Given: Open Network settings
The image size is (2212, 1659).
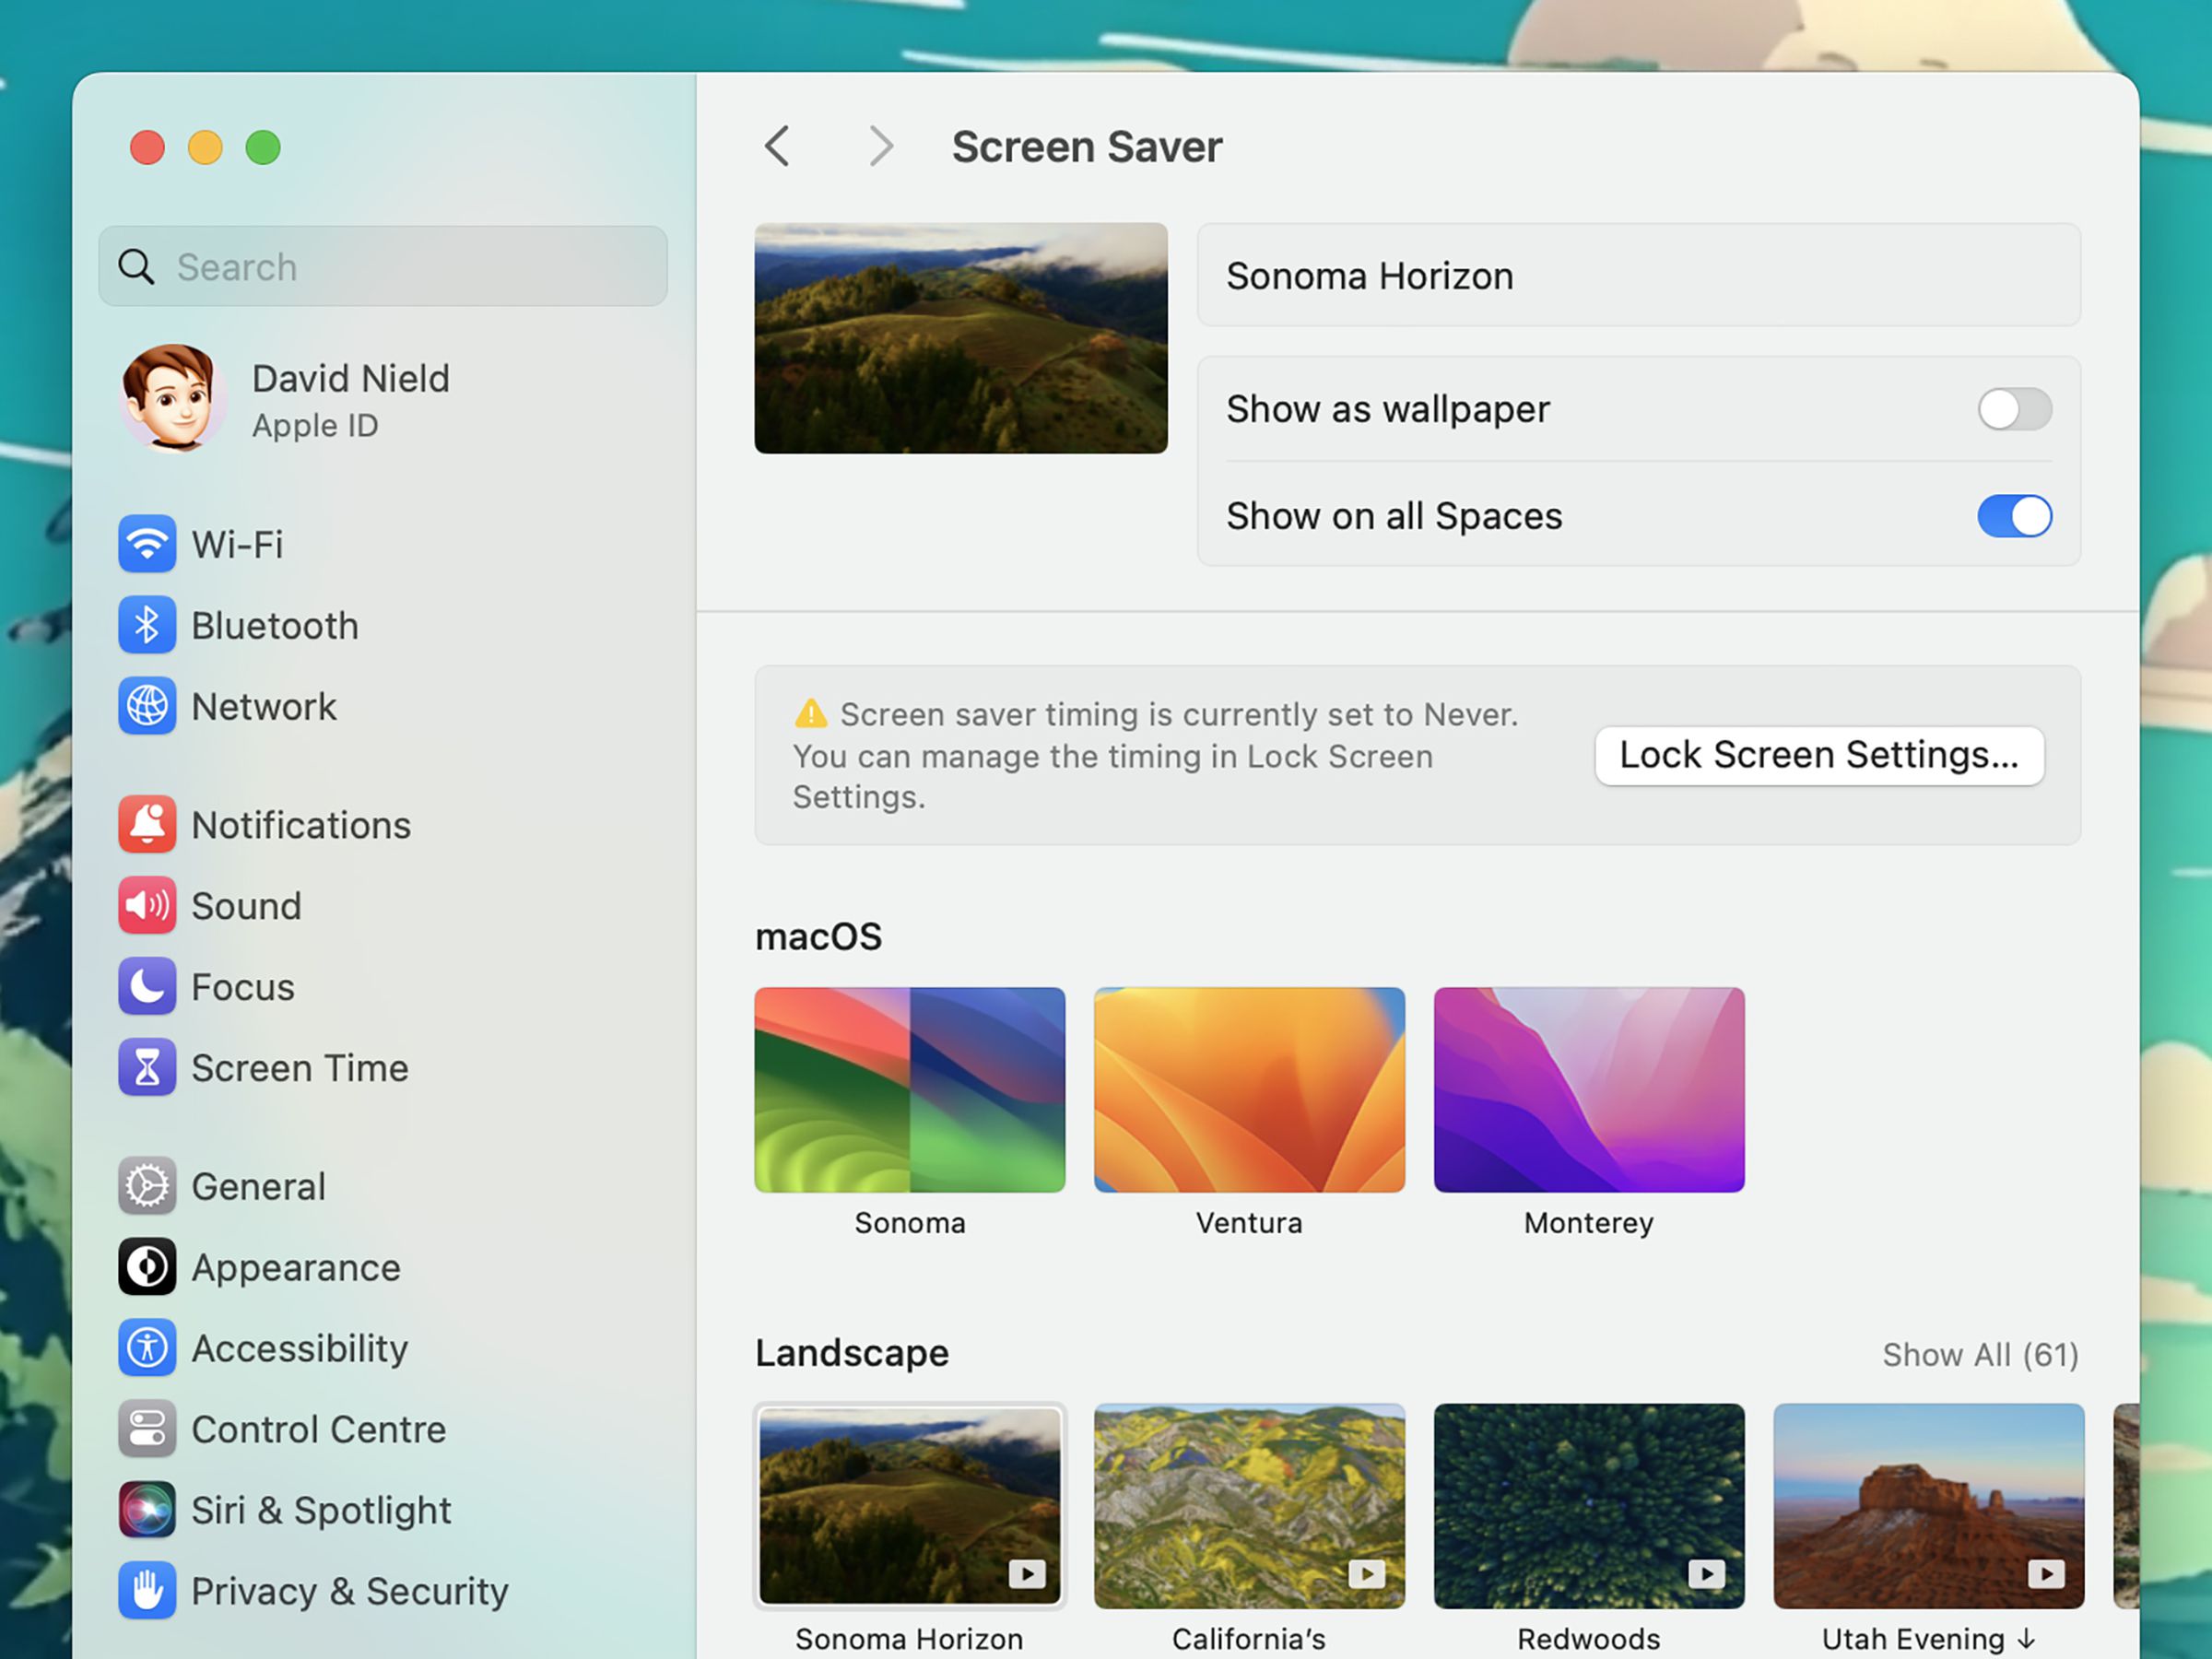Looking at the screenshot, I should pos(264,706).
